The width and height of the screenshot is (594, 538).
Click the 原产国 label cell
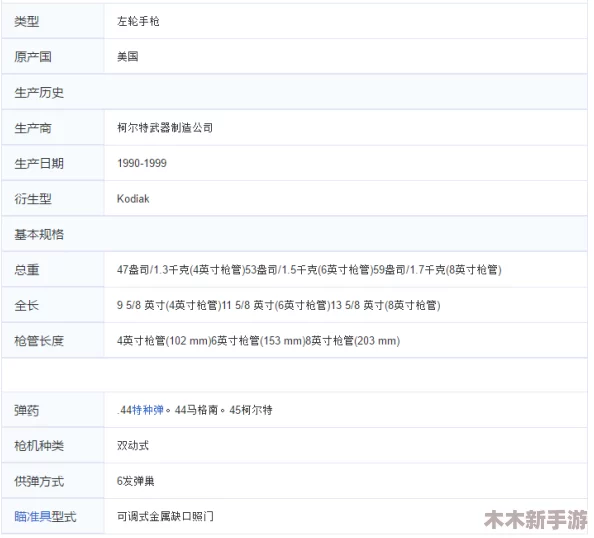[53, 56]
